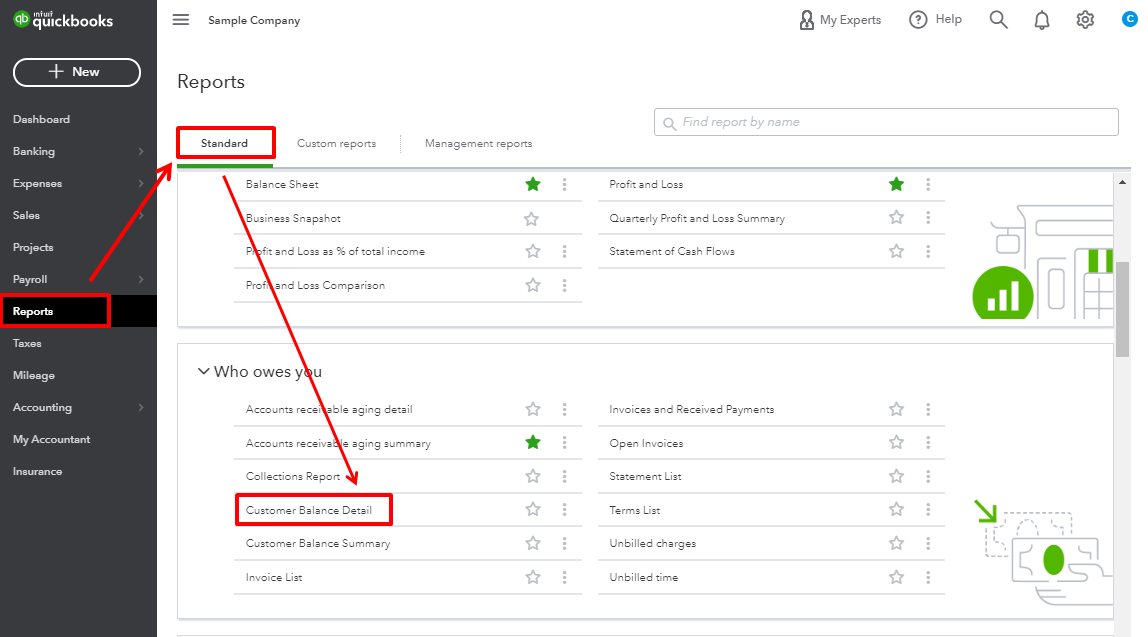Open more options for Unbilled charges

click(928, 543)
